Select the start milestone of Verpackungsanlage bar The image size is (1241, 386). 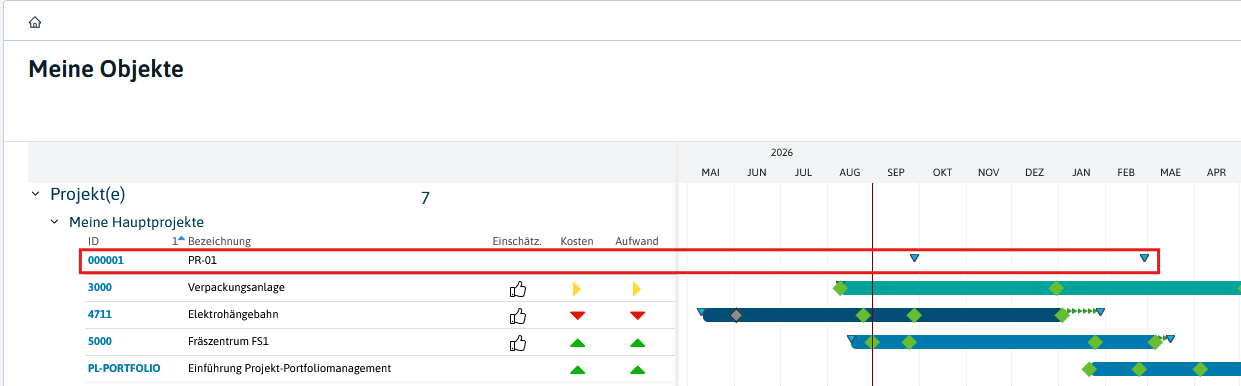tap(840, 288)
